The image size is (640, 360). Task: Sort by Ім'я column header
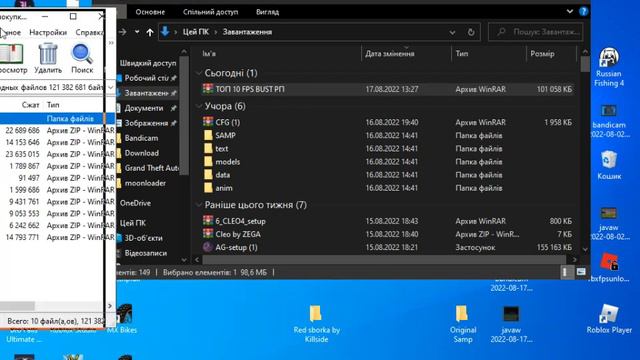209,53
